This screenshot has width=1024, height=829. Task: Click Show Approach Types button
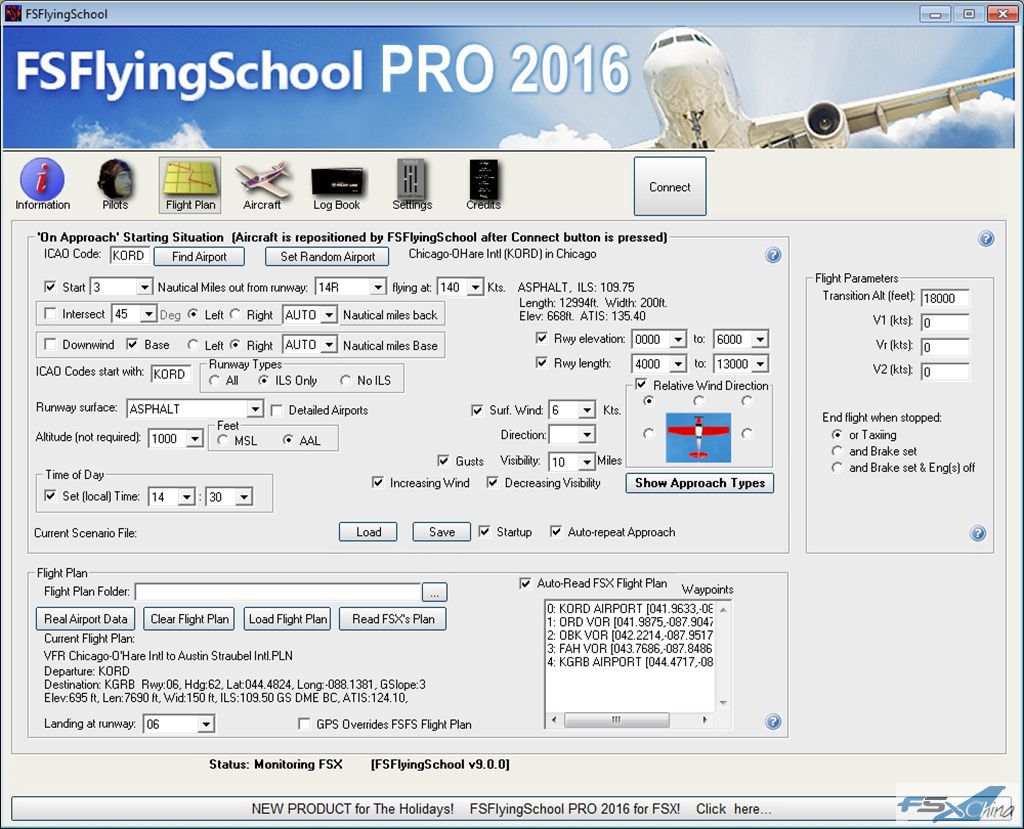click(699, 483)
